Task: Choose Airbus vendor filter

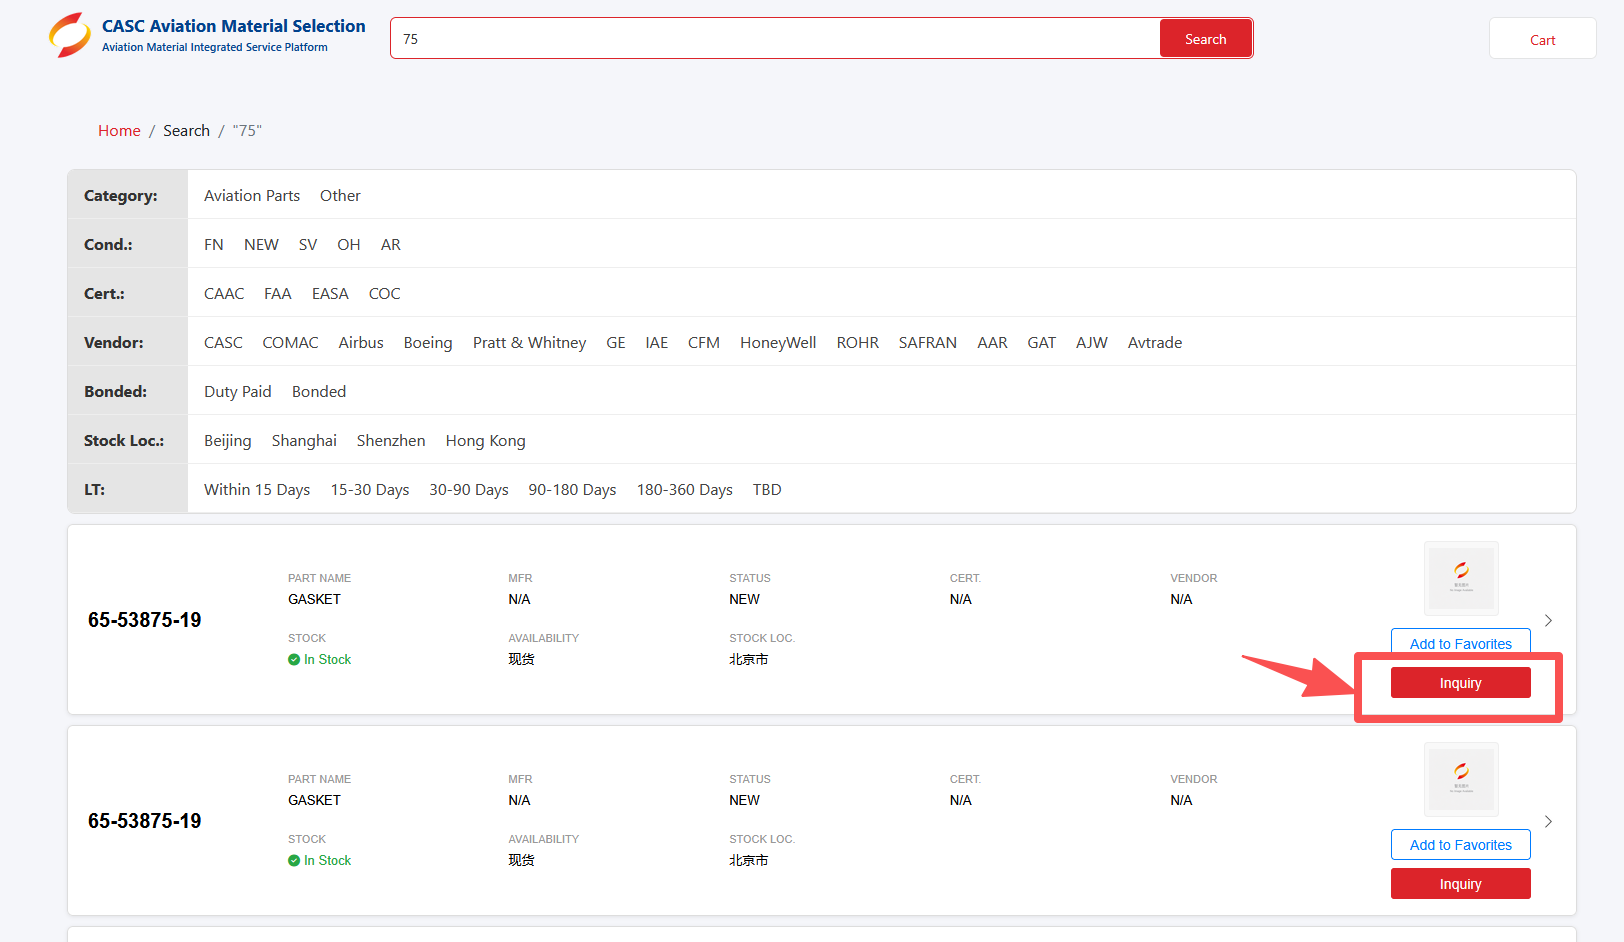Action: (x=361, y=343)
